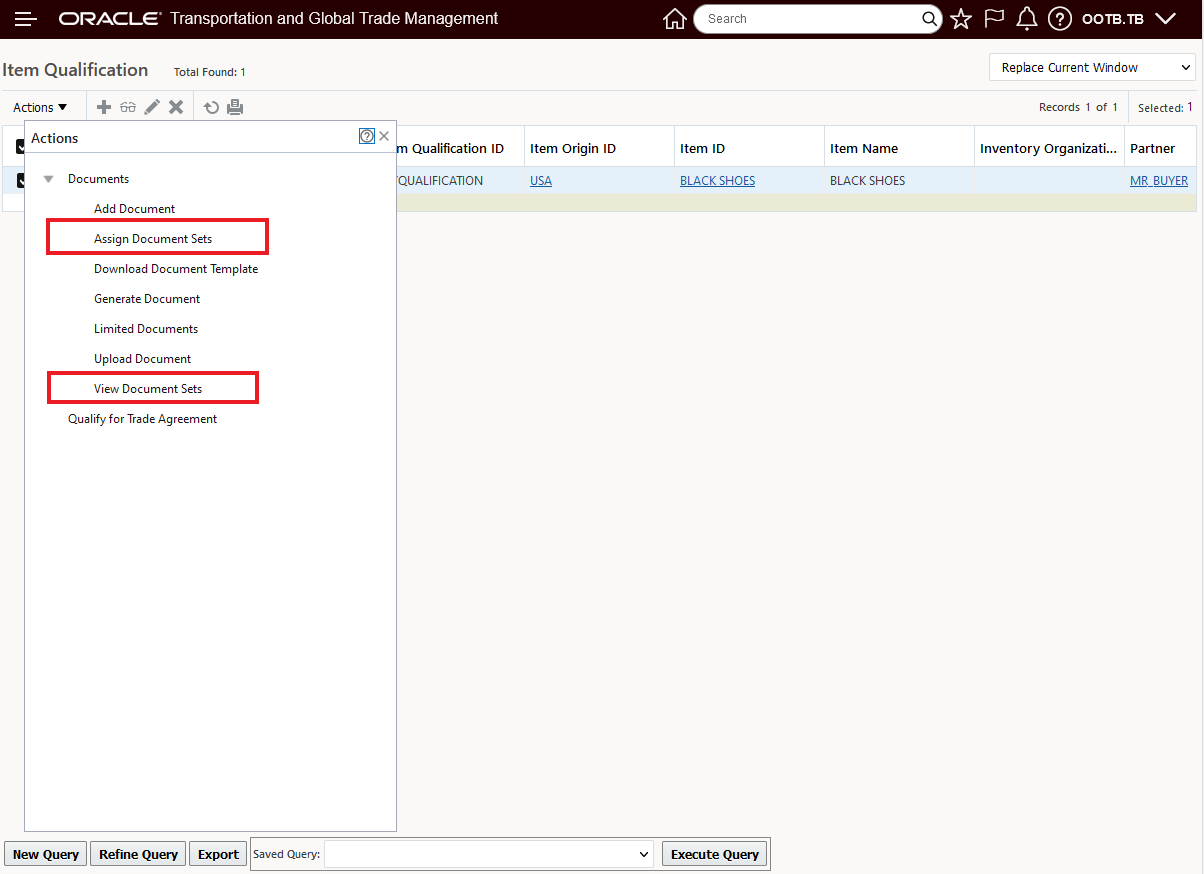The height and width of the screenshot is (874, 1204).
Task: Open the OOTB.TB user menu
Action: coord(1129,19)
